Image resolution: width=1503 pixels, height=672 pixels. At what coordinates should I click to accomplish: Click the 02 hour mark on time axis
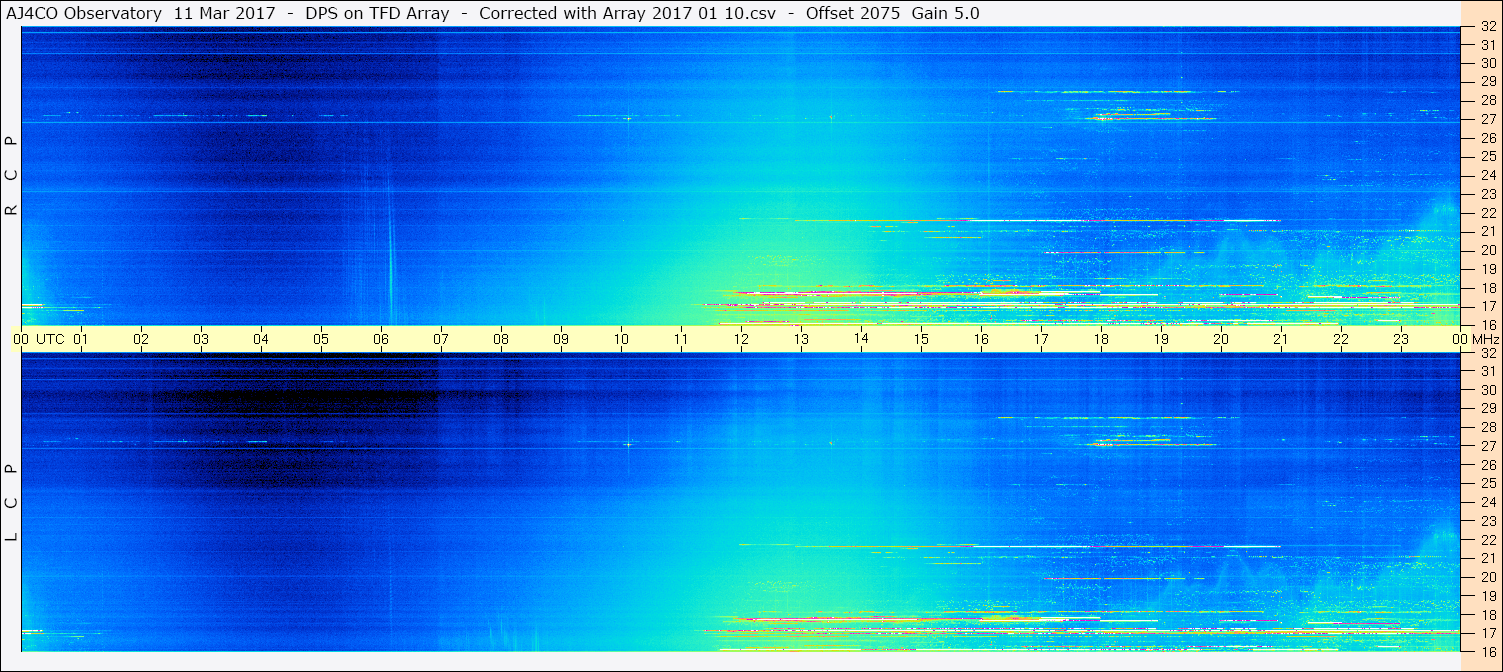(141, 339)
